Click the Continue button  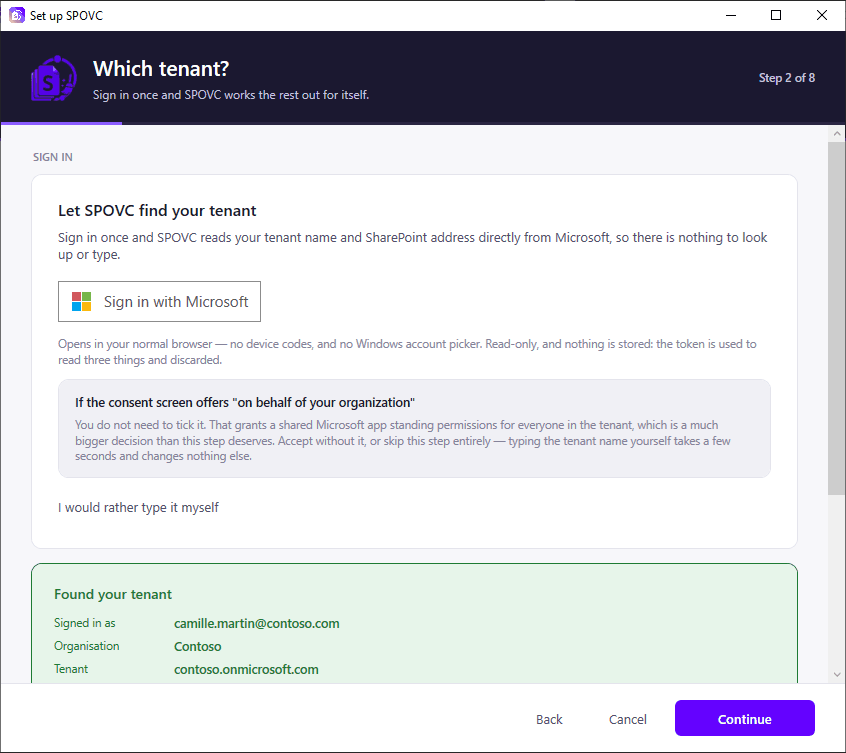click(745, 718)
